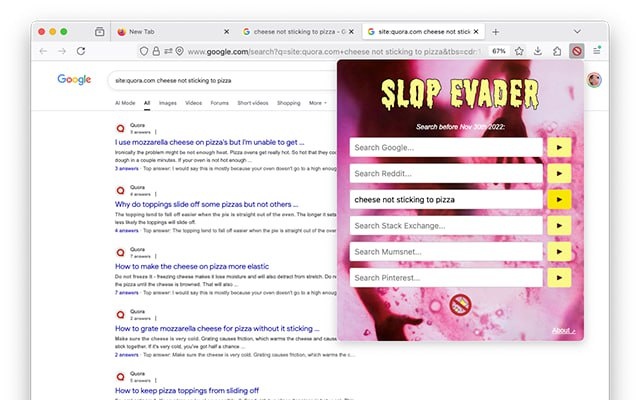Screen dimensions: 640x400
Task: Submit the cheese not sticking to pizza search
Action: pyautogui.click(x=559, y=200)
